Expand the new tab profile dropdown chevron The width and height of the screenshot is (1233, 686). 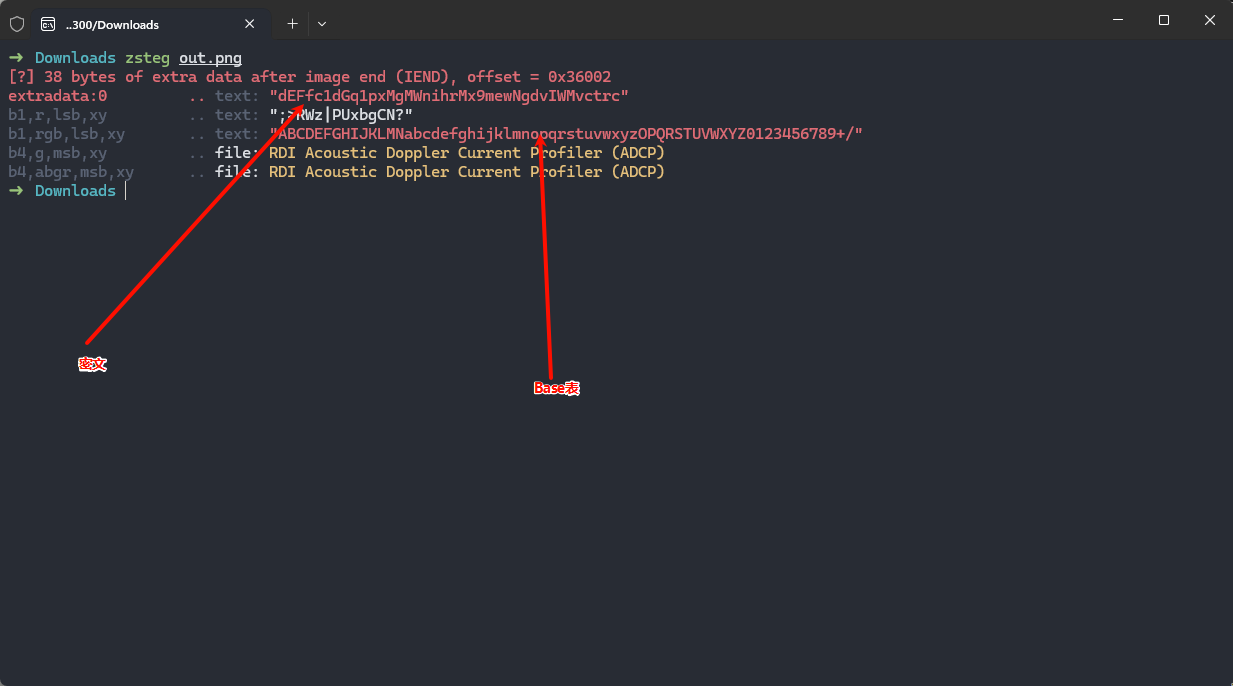click(x=322, y=24)
